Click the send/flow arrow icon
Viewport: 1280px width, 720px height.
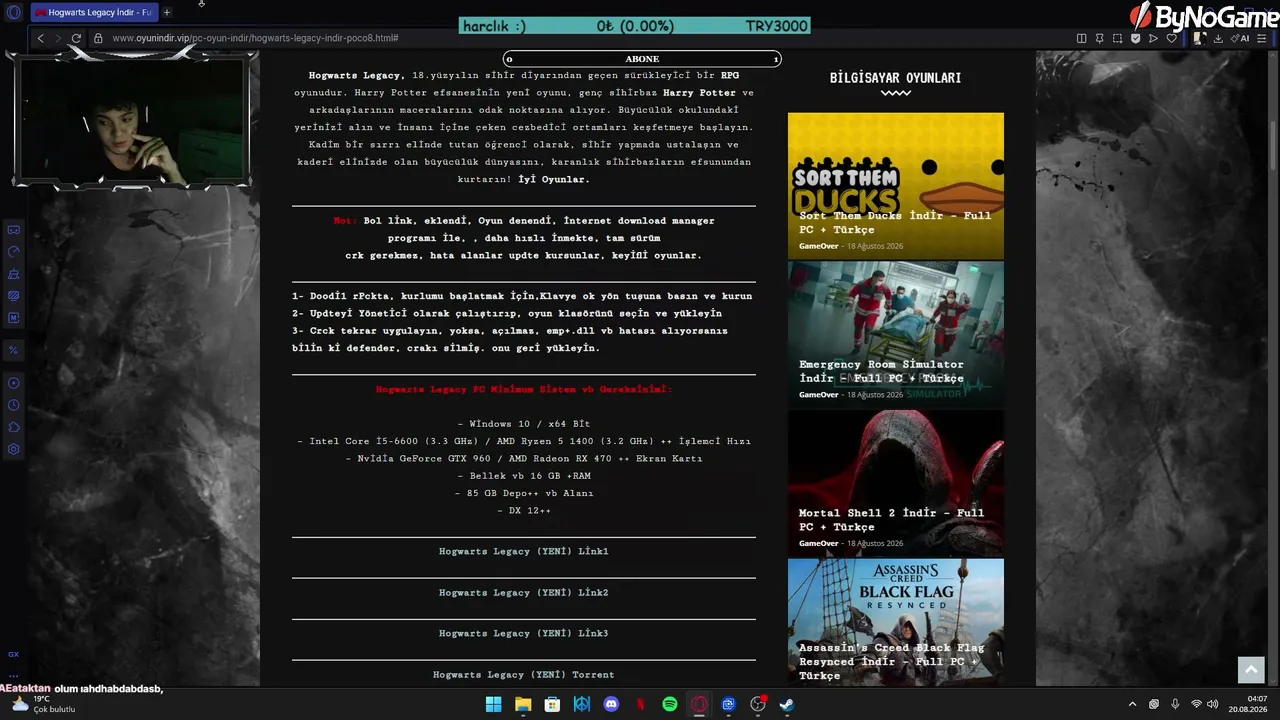point(1153,38)
